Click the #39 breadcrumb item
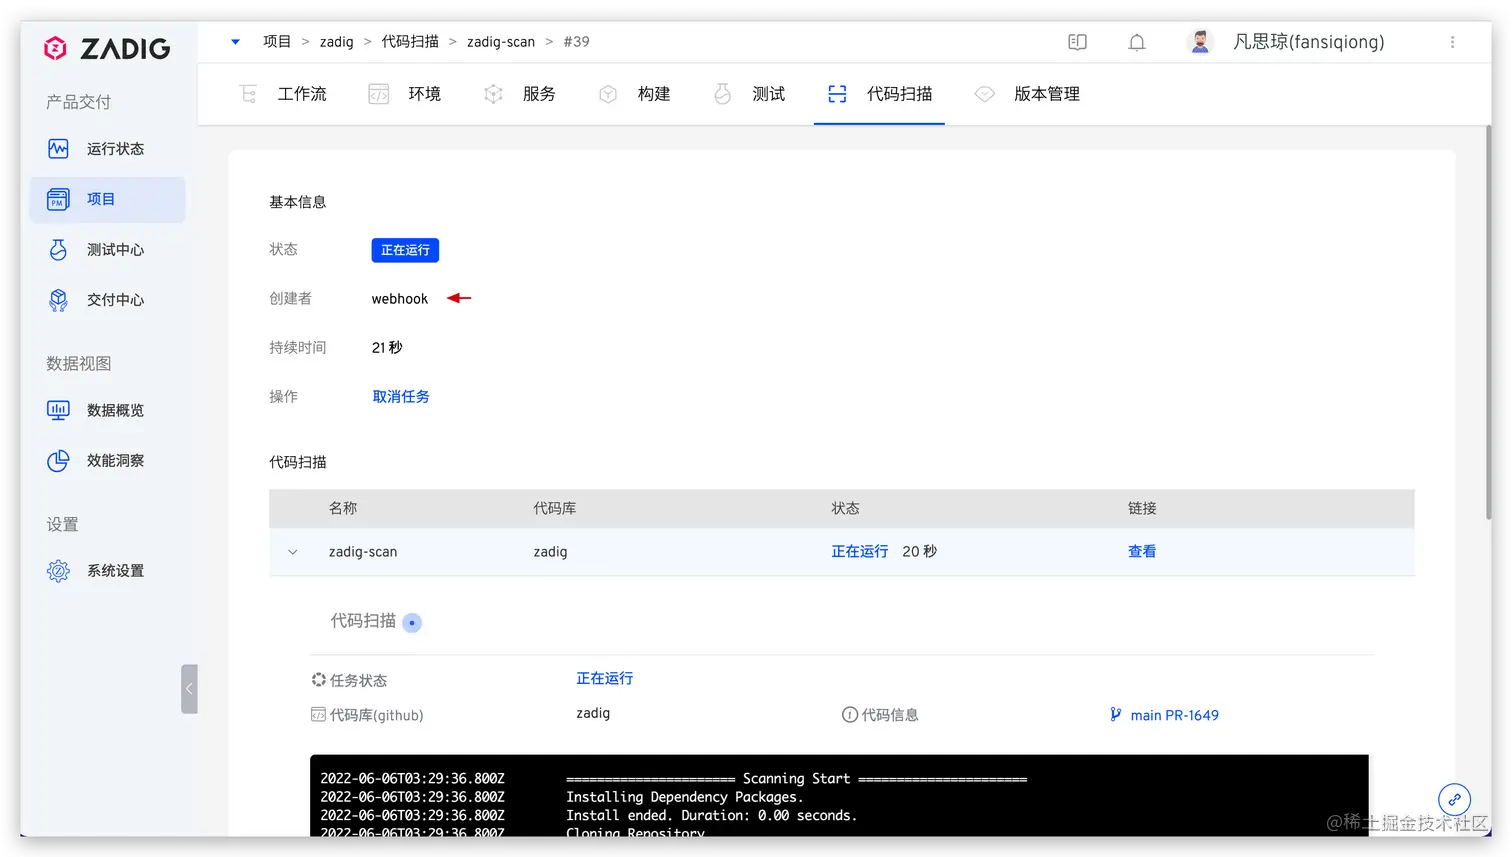 pyautogui.click(x=576, y=42)
